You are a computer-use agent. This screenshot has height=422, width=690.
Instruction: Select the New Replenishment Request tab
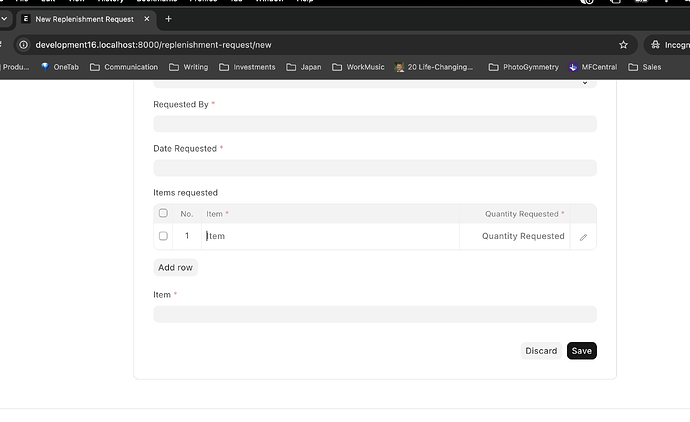click(x=86, y=19)
